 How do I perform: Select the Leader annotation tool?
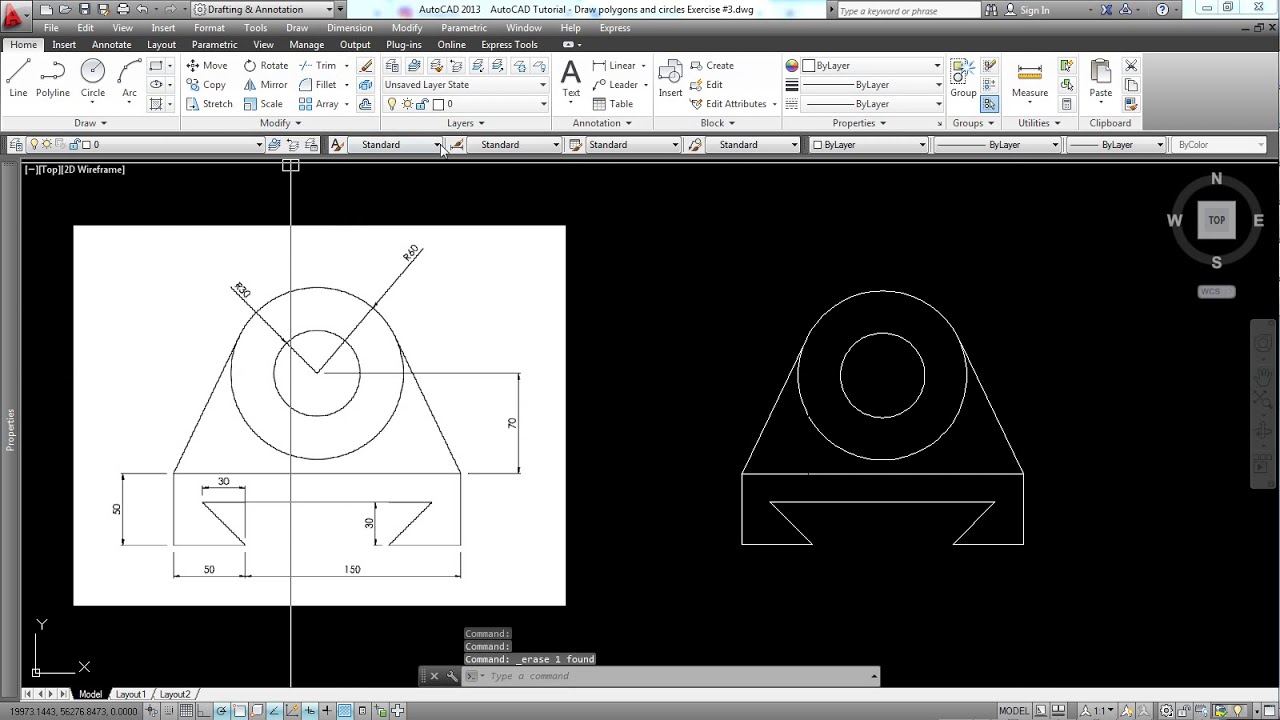pos(615,85)
